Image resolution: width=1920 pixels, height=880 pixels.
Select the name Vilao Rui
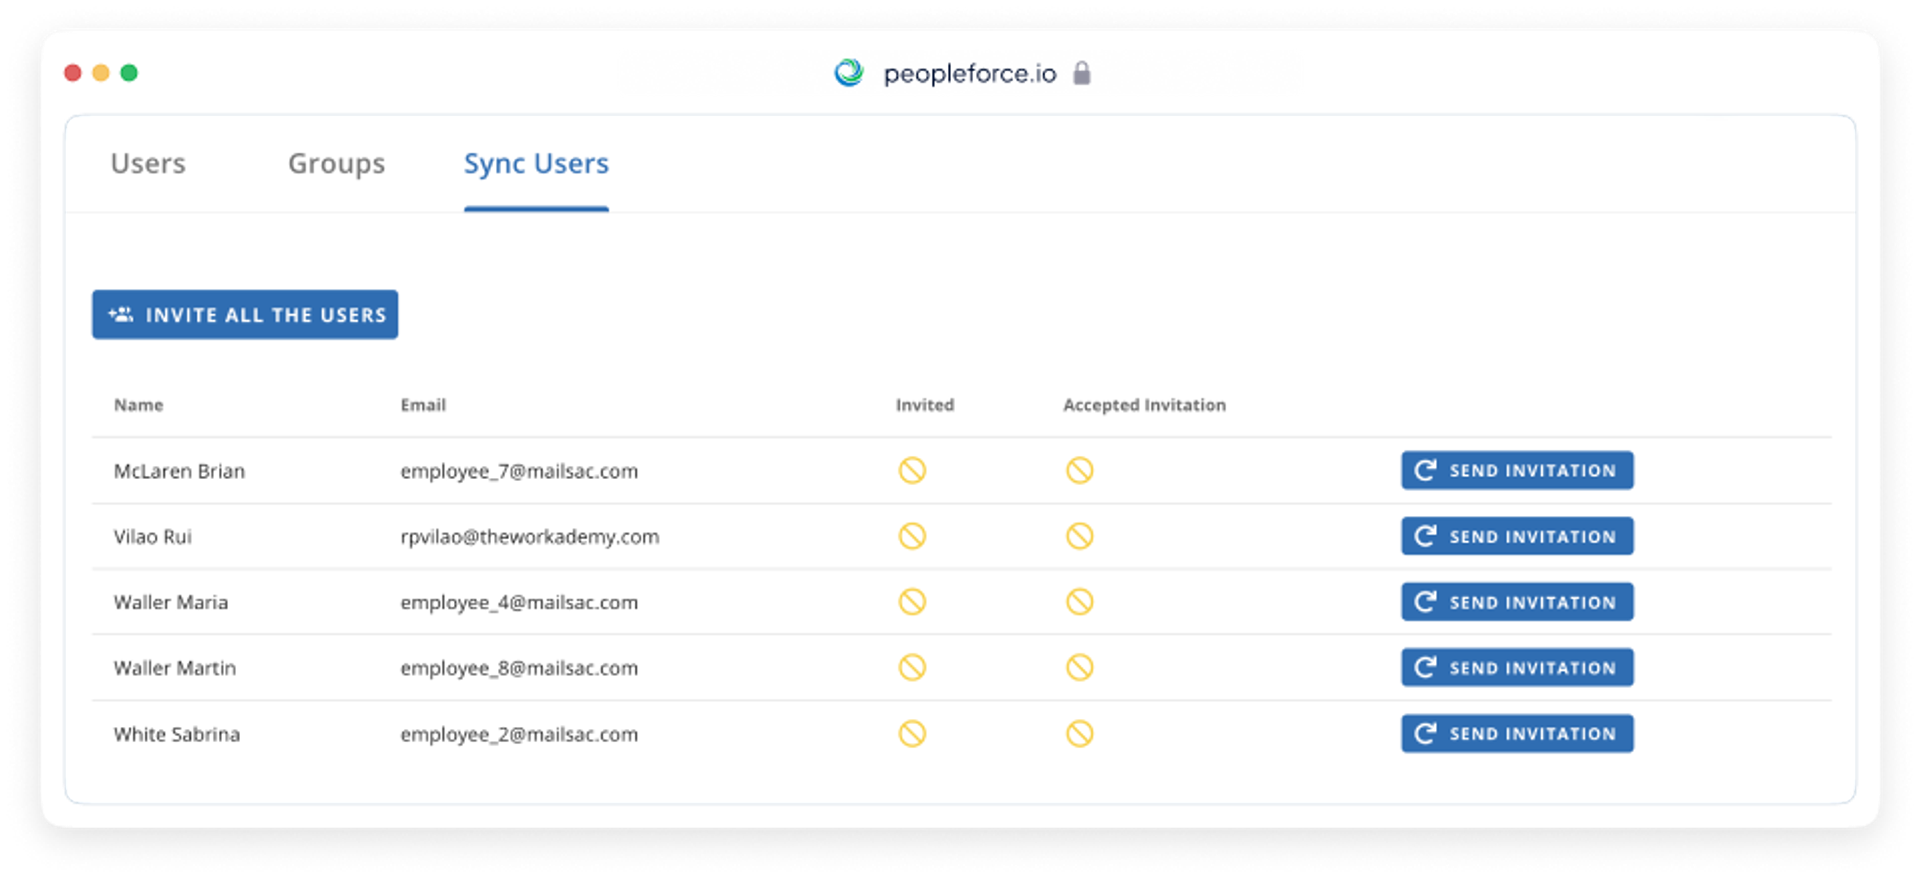tap(153, 537)
